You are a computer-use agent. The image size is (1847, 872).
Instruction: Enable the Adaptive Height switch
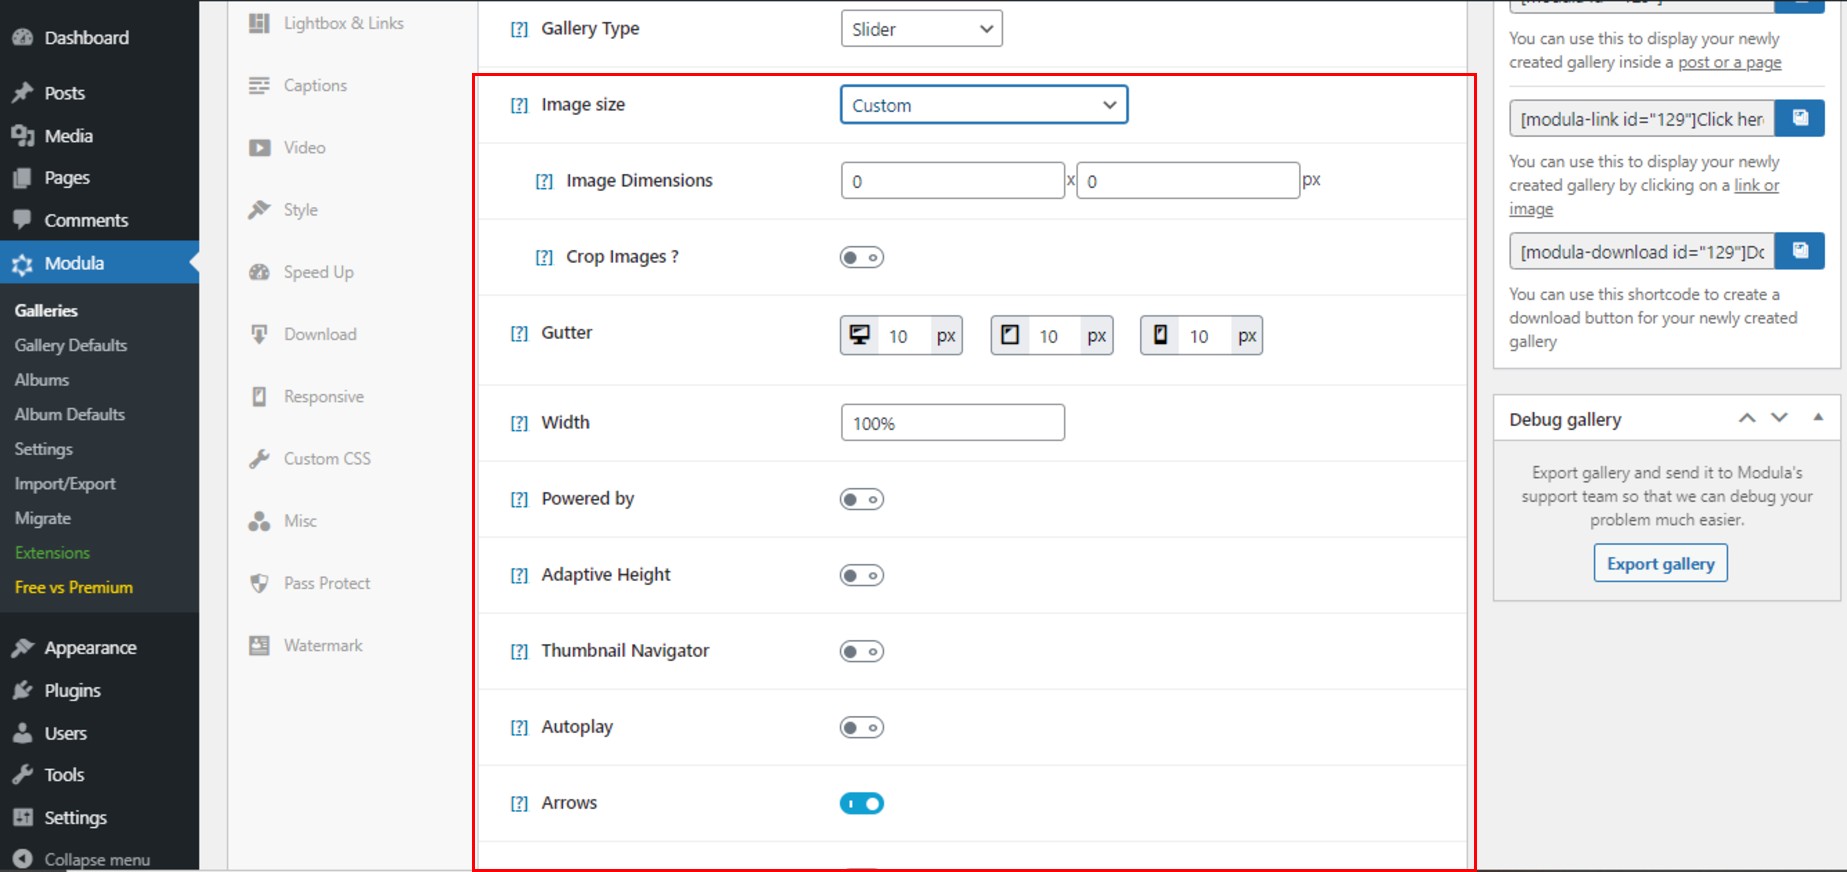click(x=862, y=575)
